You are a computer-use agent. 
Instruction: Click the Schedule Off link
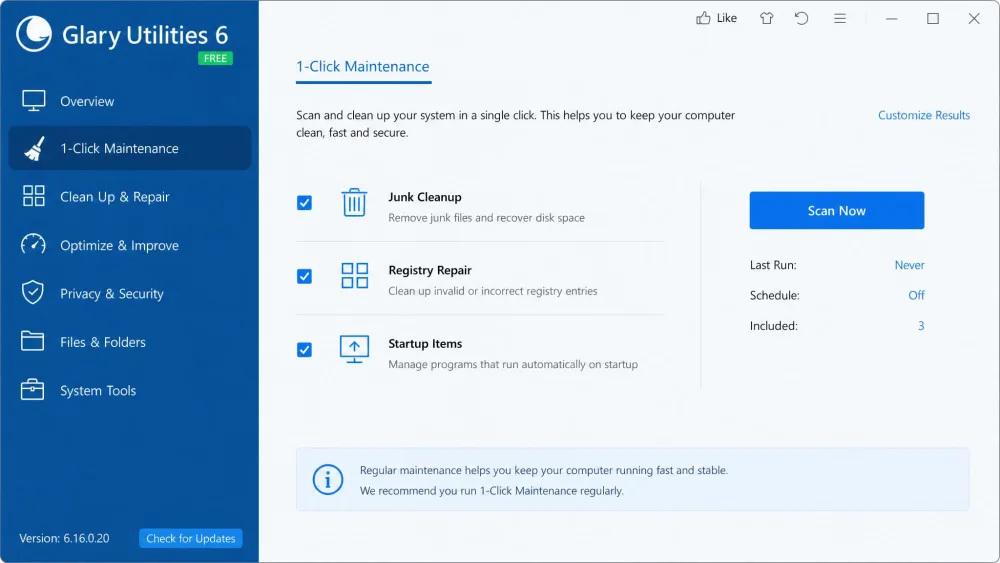tap(916, 295)
